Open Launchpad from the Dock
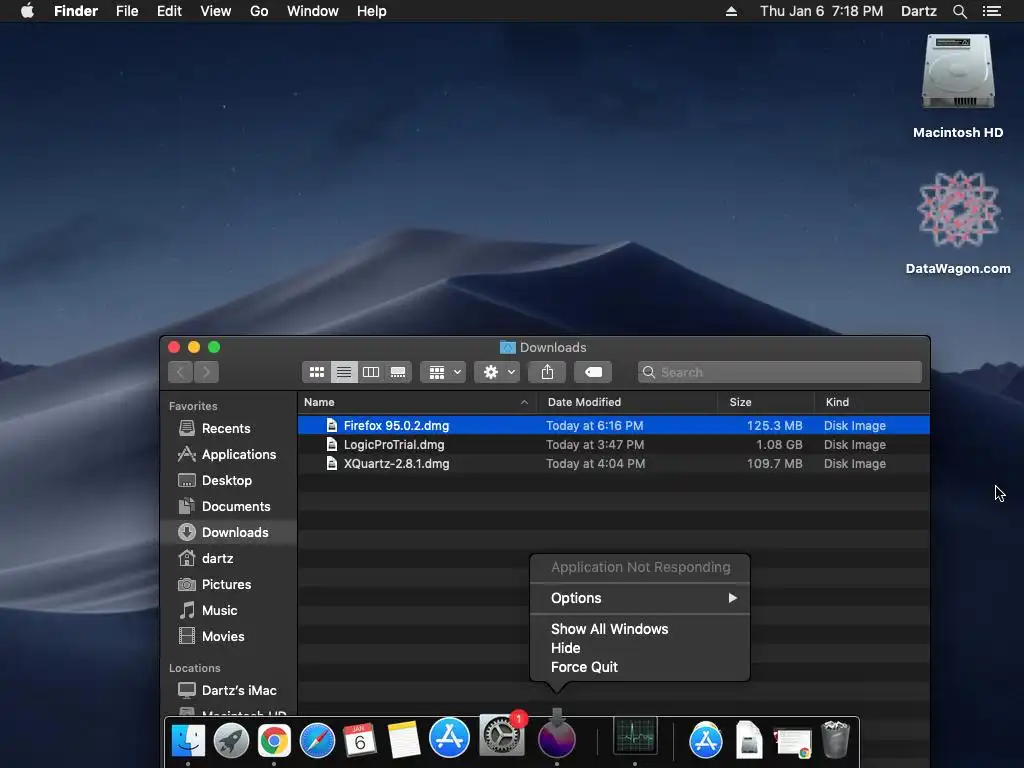Viewport: 1024px width, 768px height. pyautogui.click(x=231, y=741)
